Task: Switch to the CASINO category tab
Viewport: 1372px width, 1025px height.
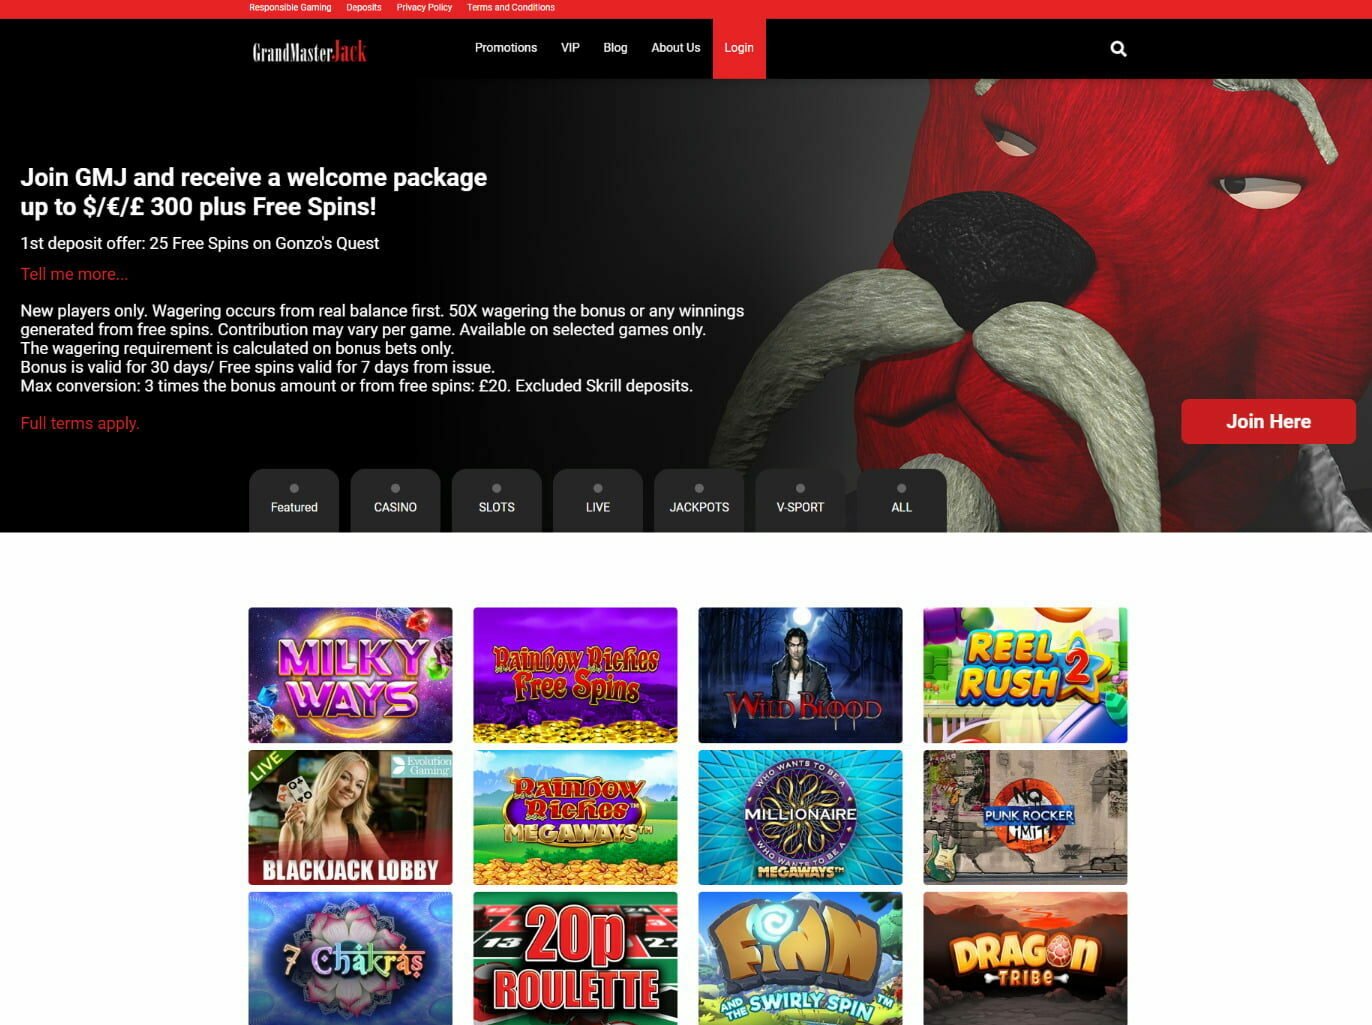Action: coord(395,500)
